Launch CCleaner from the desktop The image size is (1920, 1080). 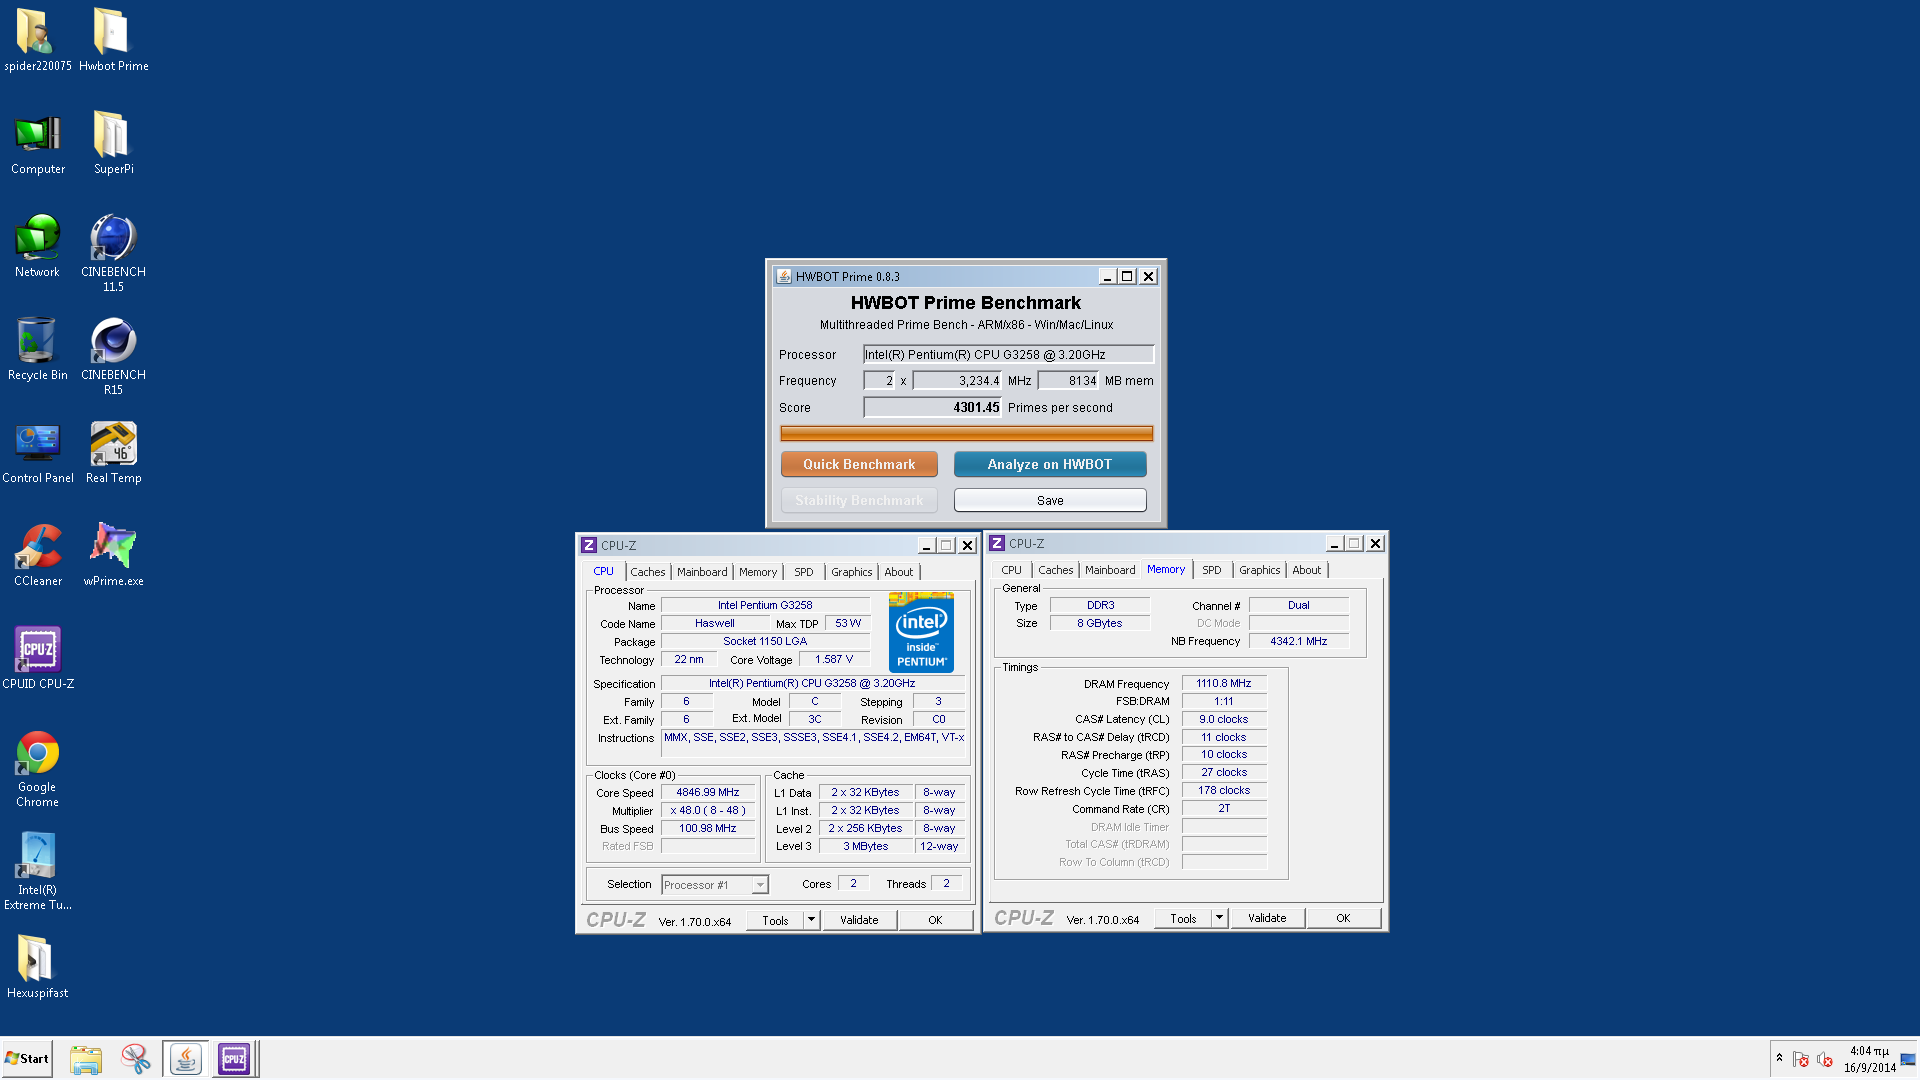click(x=37, y=555)
